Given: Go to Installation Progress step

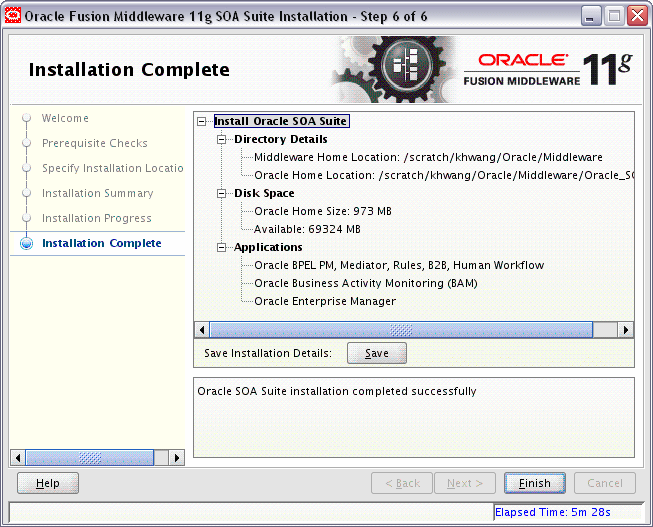Looking at the screenshot, I should pos(97,218).
